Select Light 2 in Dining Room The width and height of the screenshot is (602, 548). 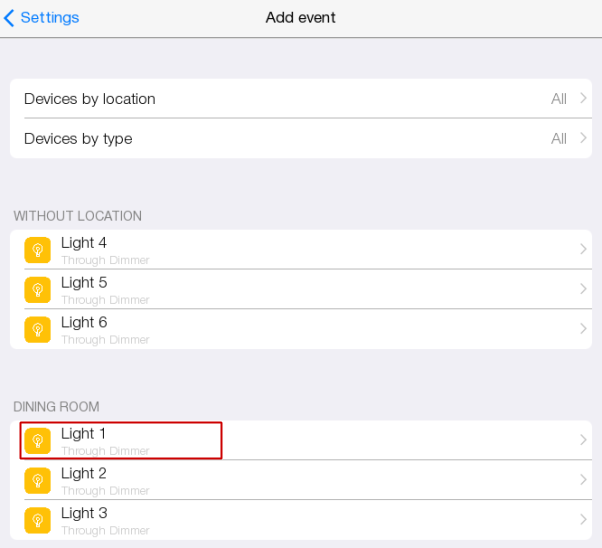[x=84, y=474]
